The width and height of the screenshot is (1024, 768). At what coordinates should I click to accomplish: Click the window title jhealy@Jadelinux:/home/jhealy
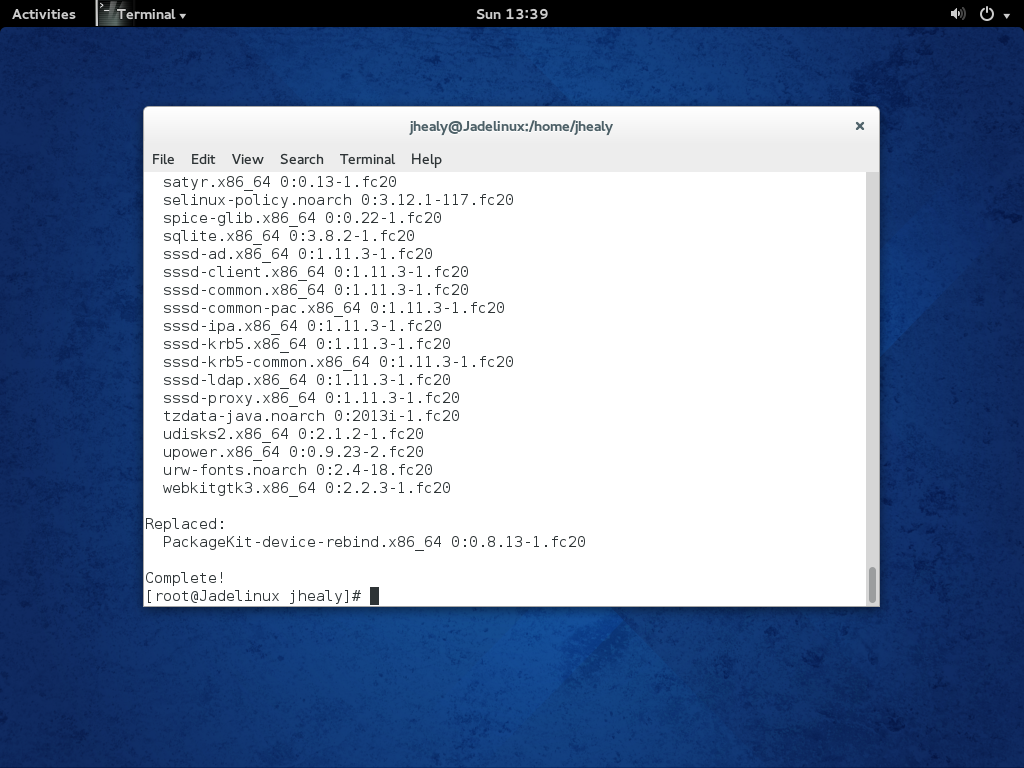(511, 127)
